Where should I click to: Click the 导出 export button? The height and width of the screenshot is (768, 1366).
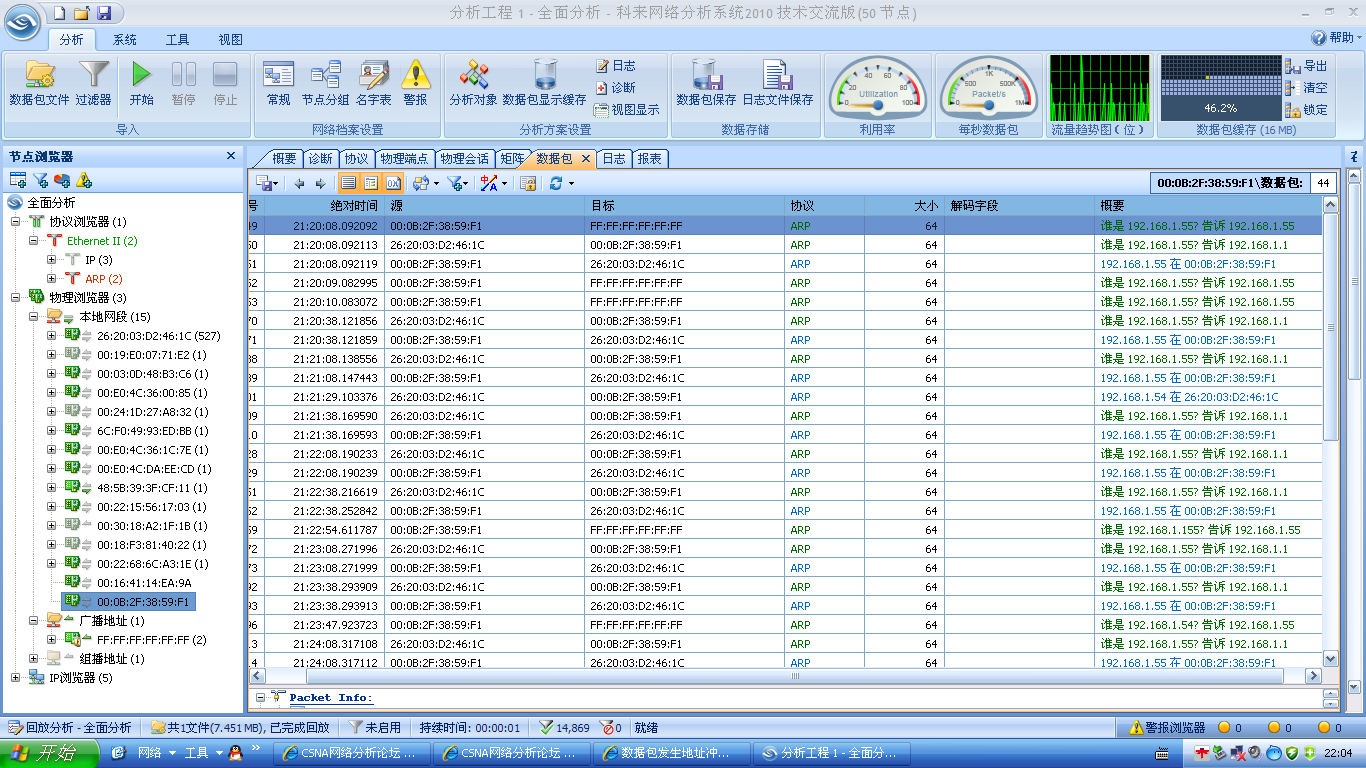point(1307,66)
